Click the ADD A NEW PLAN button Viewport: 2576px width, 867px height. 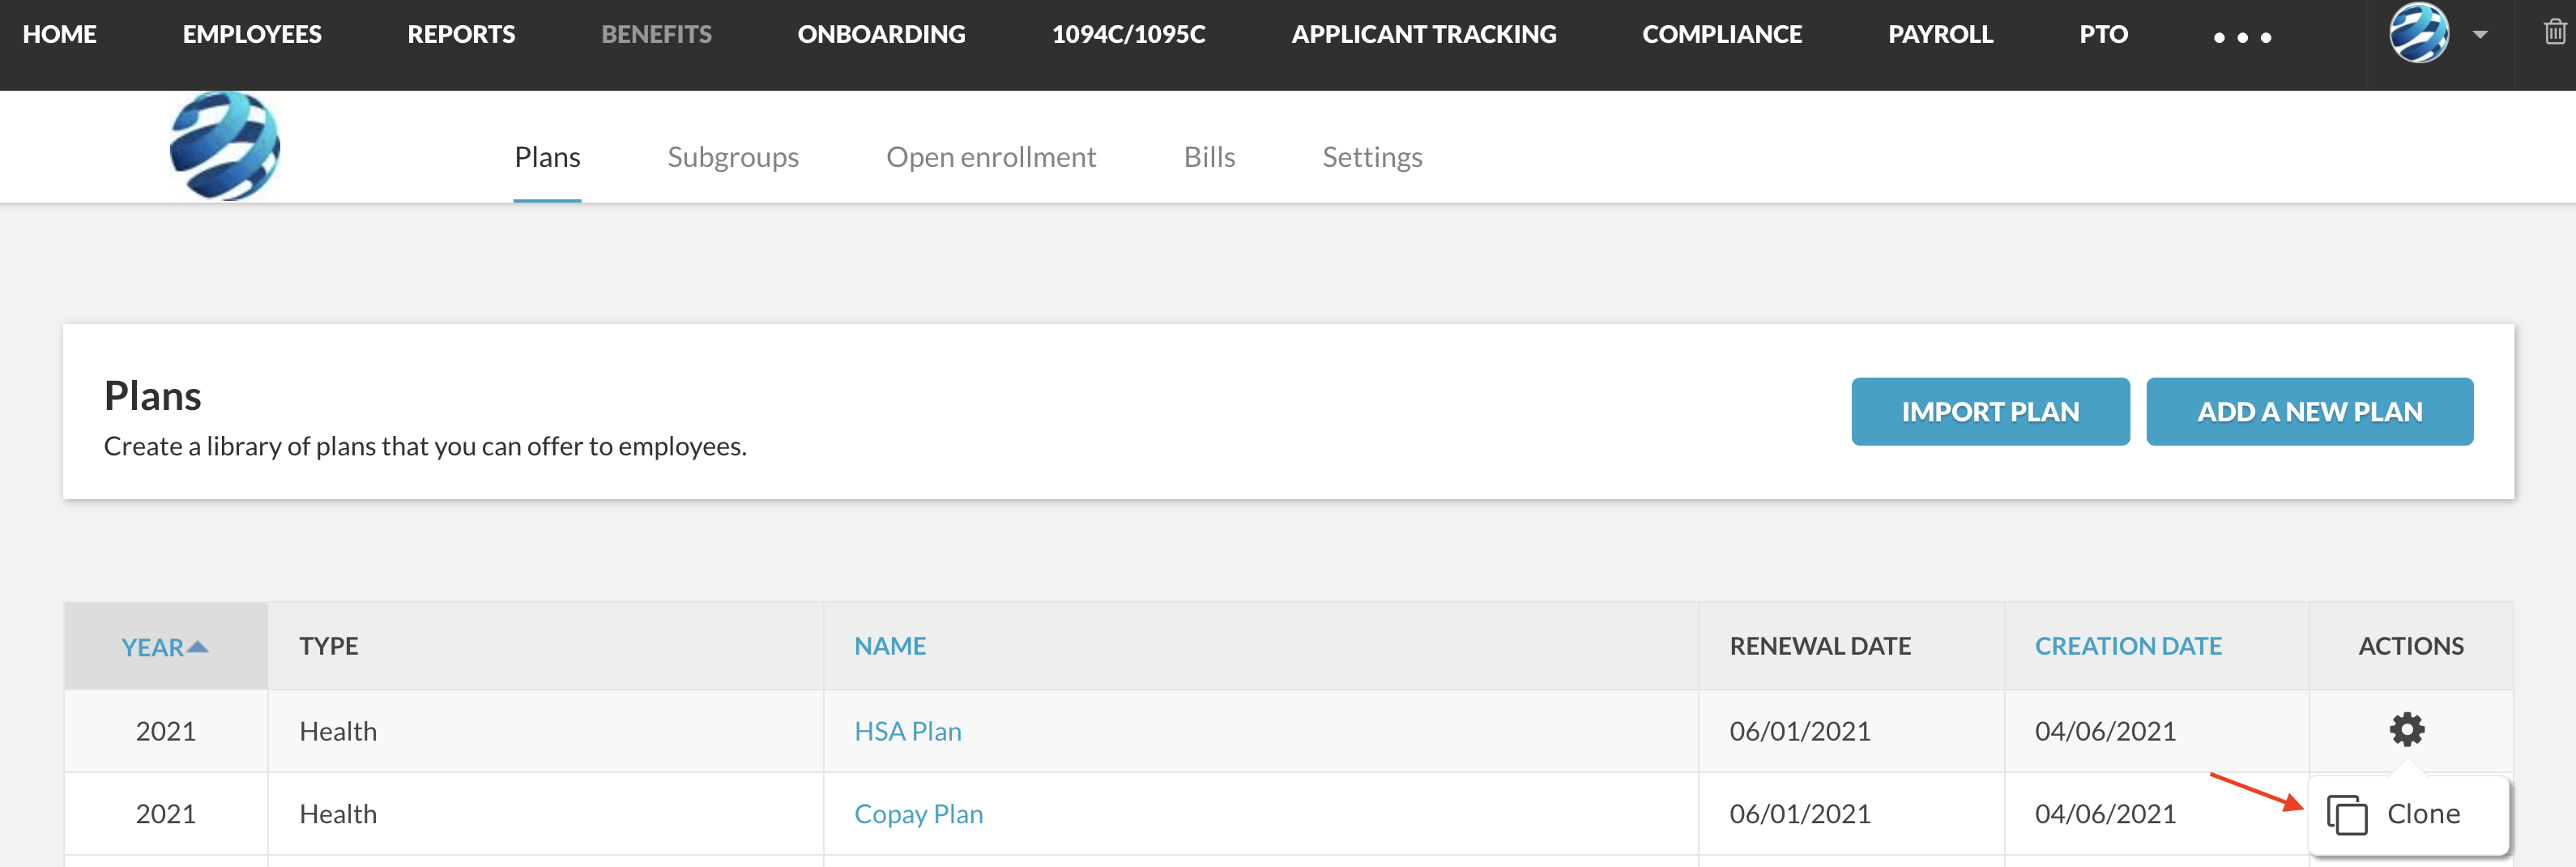click(2309, 411)
